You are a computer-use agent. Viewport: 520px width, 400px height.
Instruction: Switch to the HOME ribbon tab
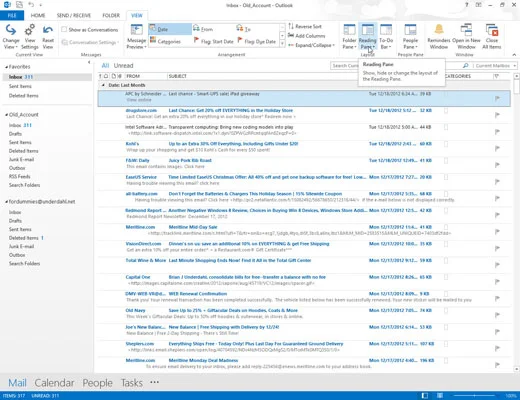(x=38, y=15)
